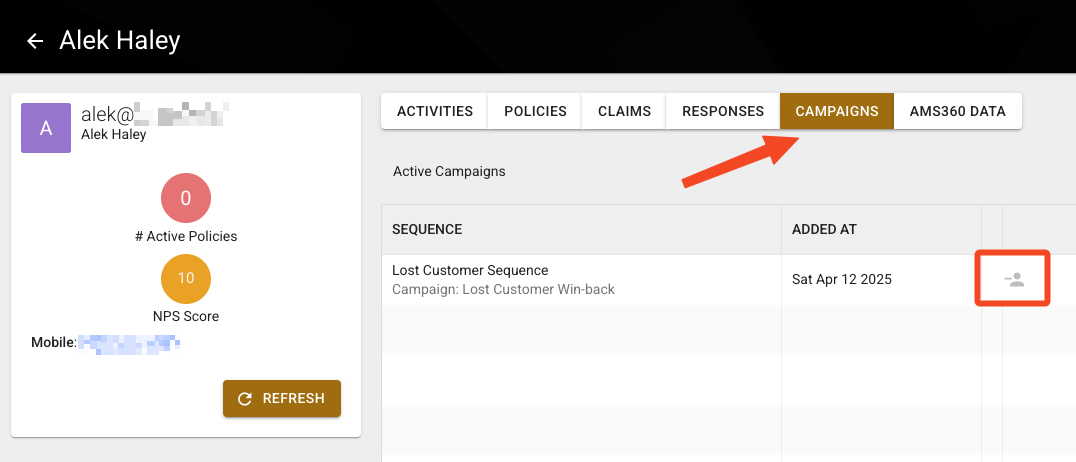This screenshot has width=1076, height=462.
Task: Select the Claims tab
Action: (x=624, y=111)
